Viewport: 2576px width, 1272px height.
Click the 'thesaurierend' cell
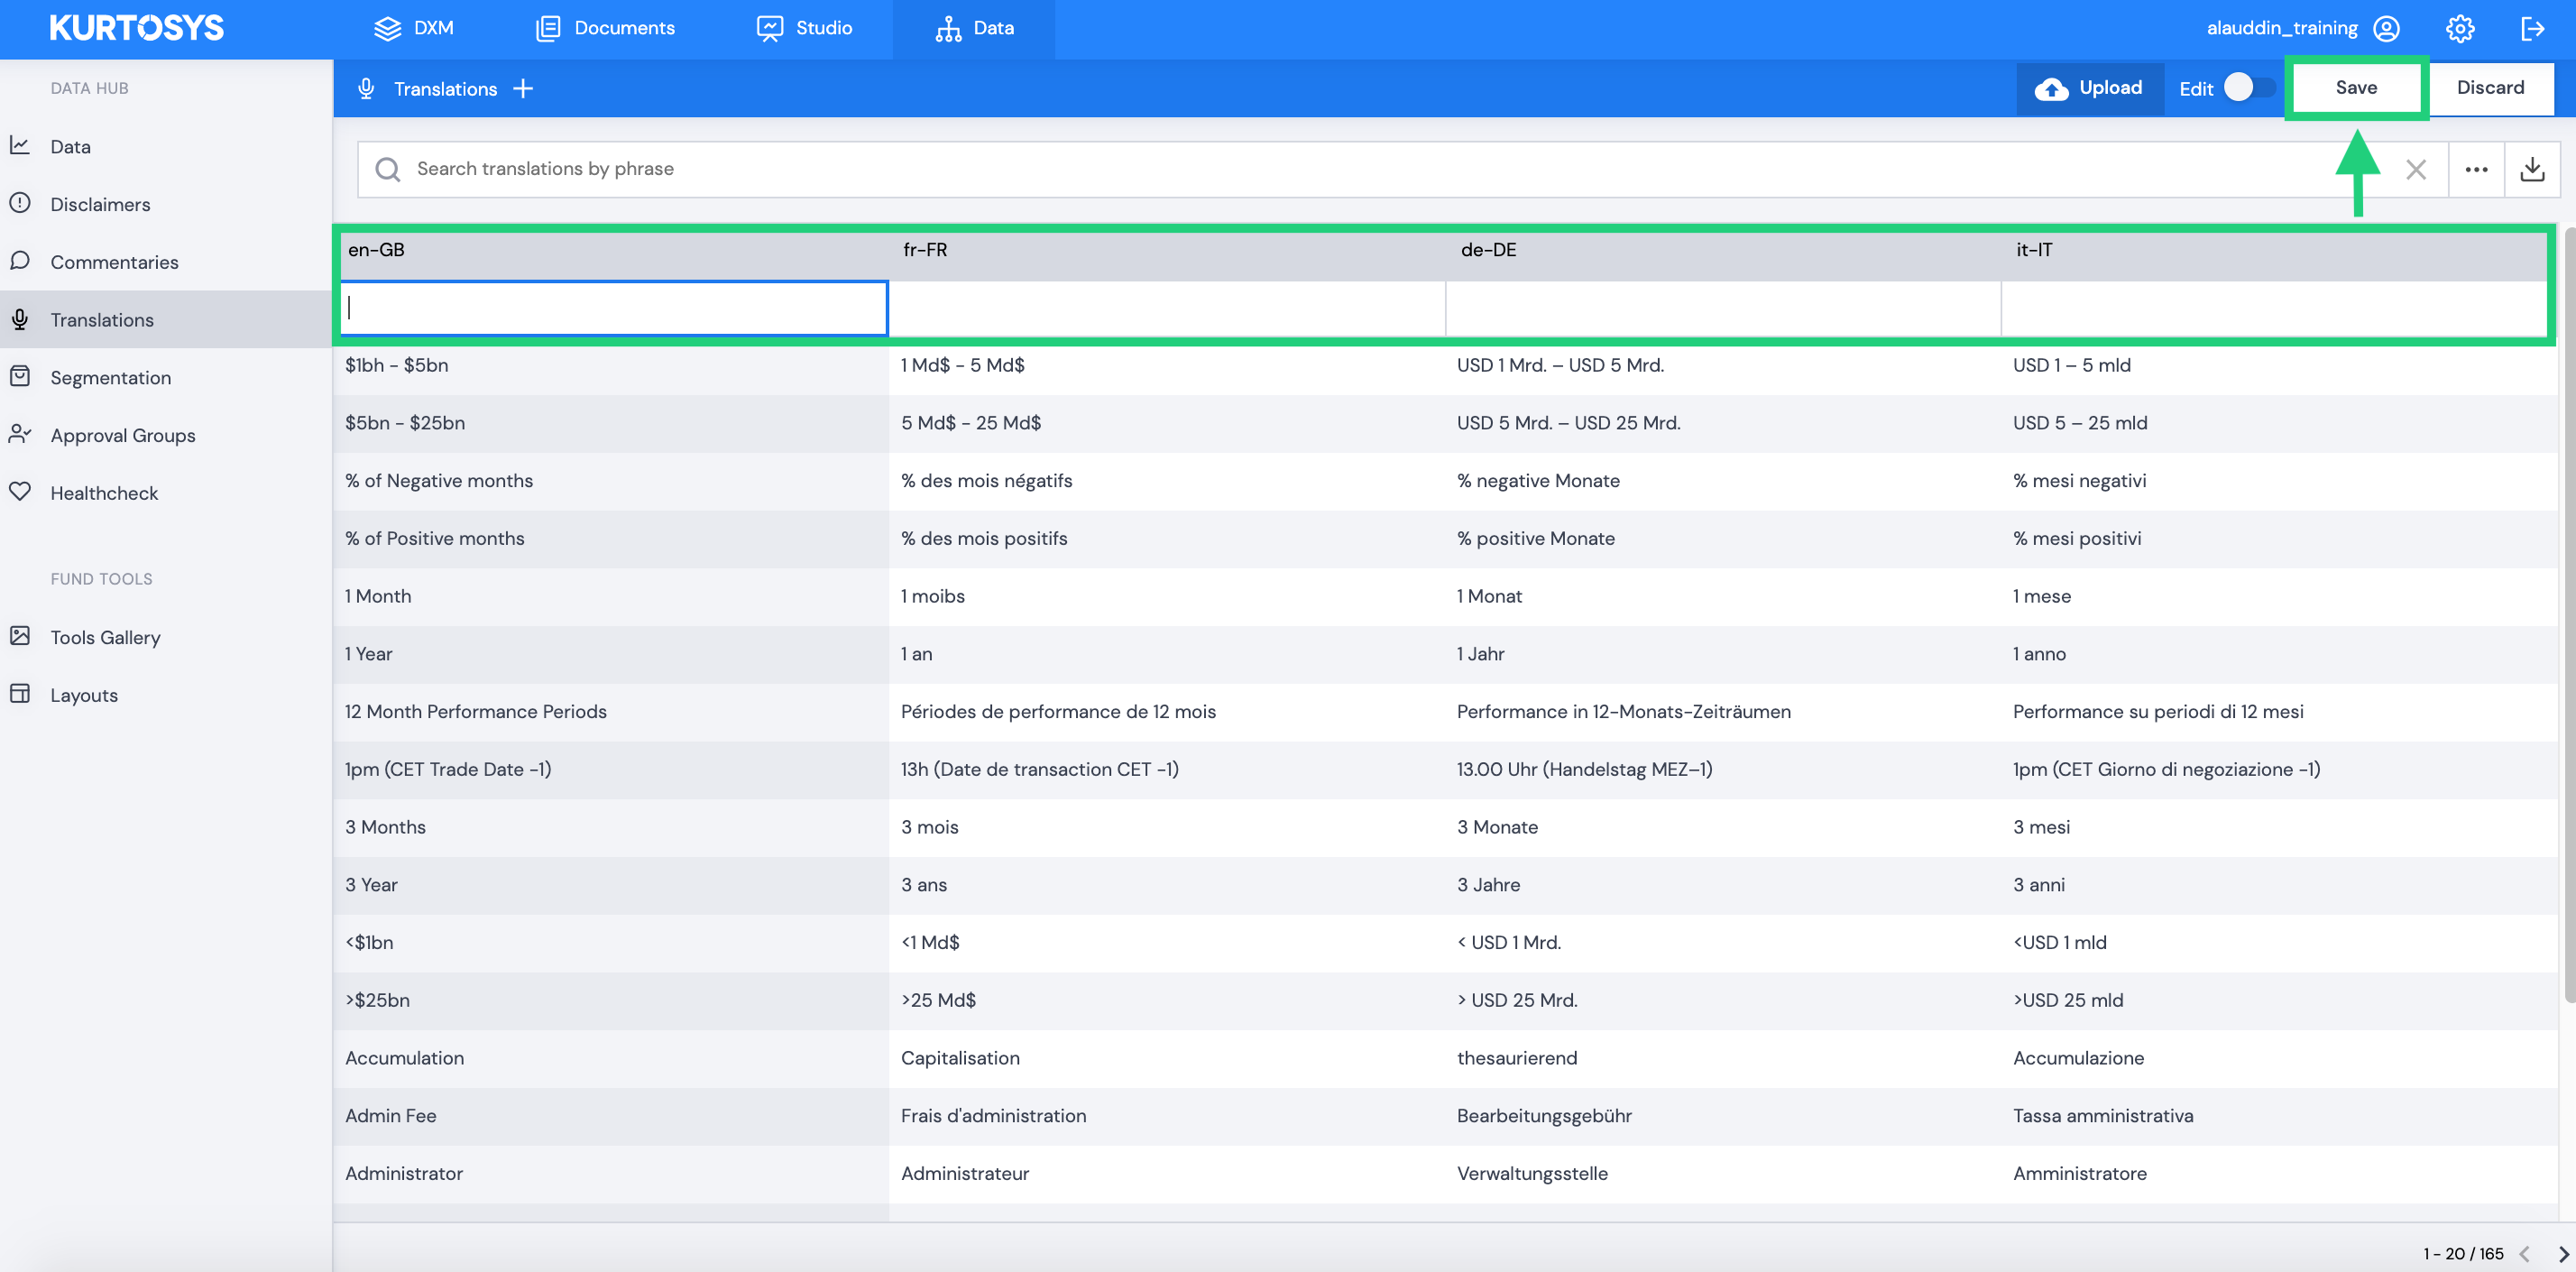point(1723,1059)
